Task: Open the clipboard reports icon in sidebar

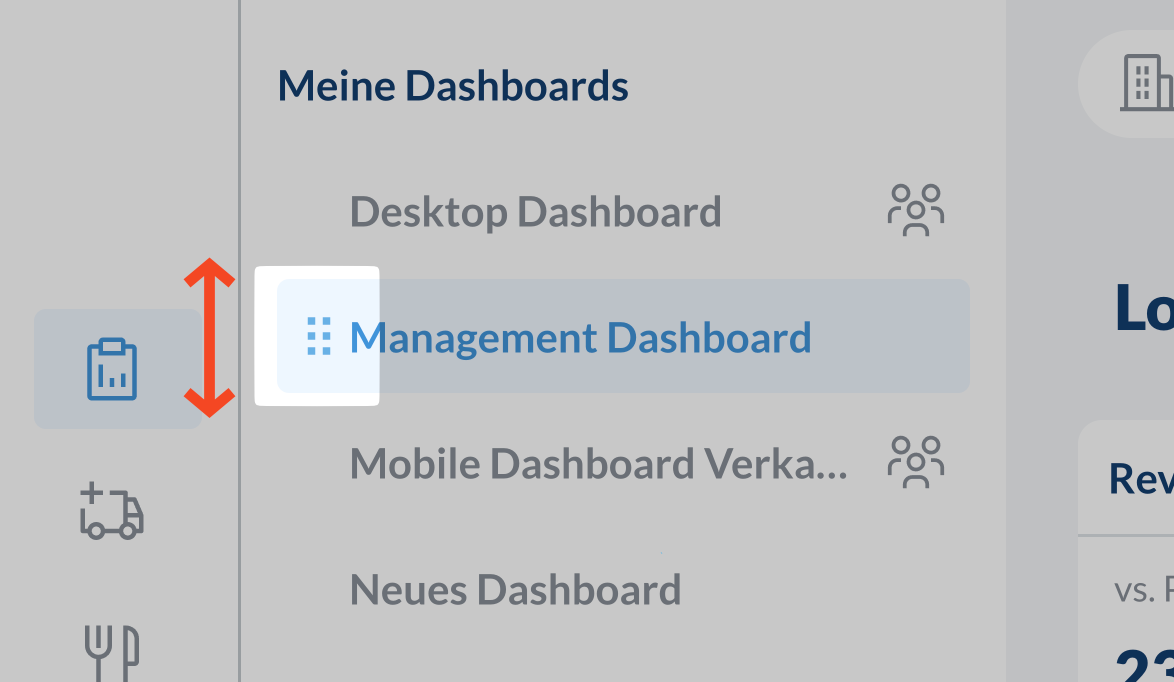Action: click(x=111, y=369)
